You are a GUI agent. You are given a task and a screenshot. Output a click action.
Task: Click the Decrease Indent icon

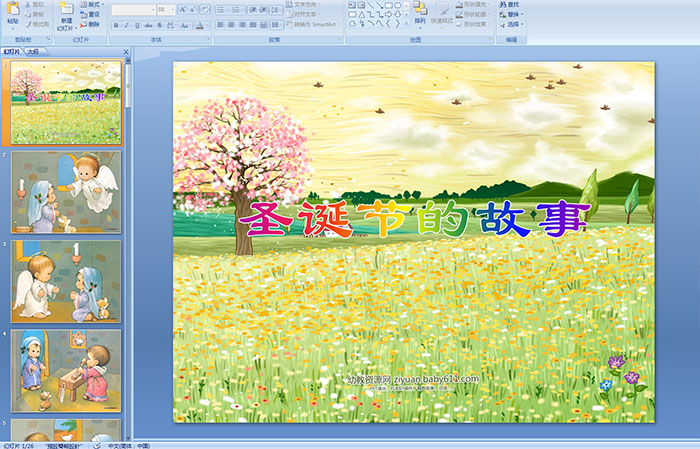tap(253, 10)
